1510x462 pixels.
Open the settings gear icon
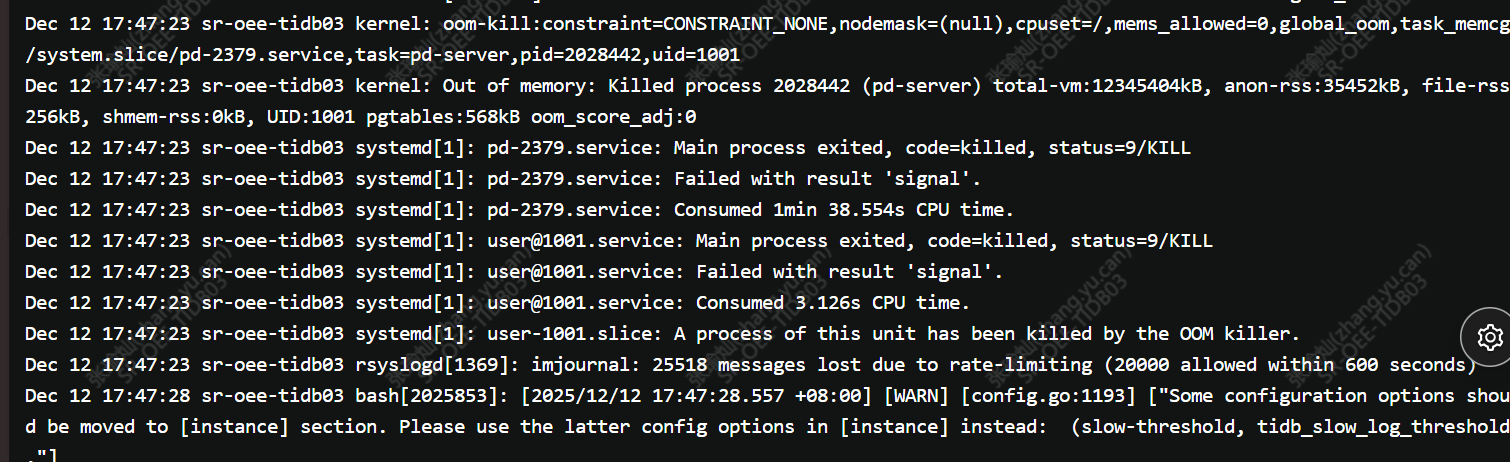point(1489,337)
